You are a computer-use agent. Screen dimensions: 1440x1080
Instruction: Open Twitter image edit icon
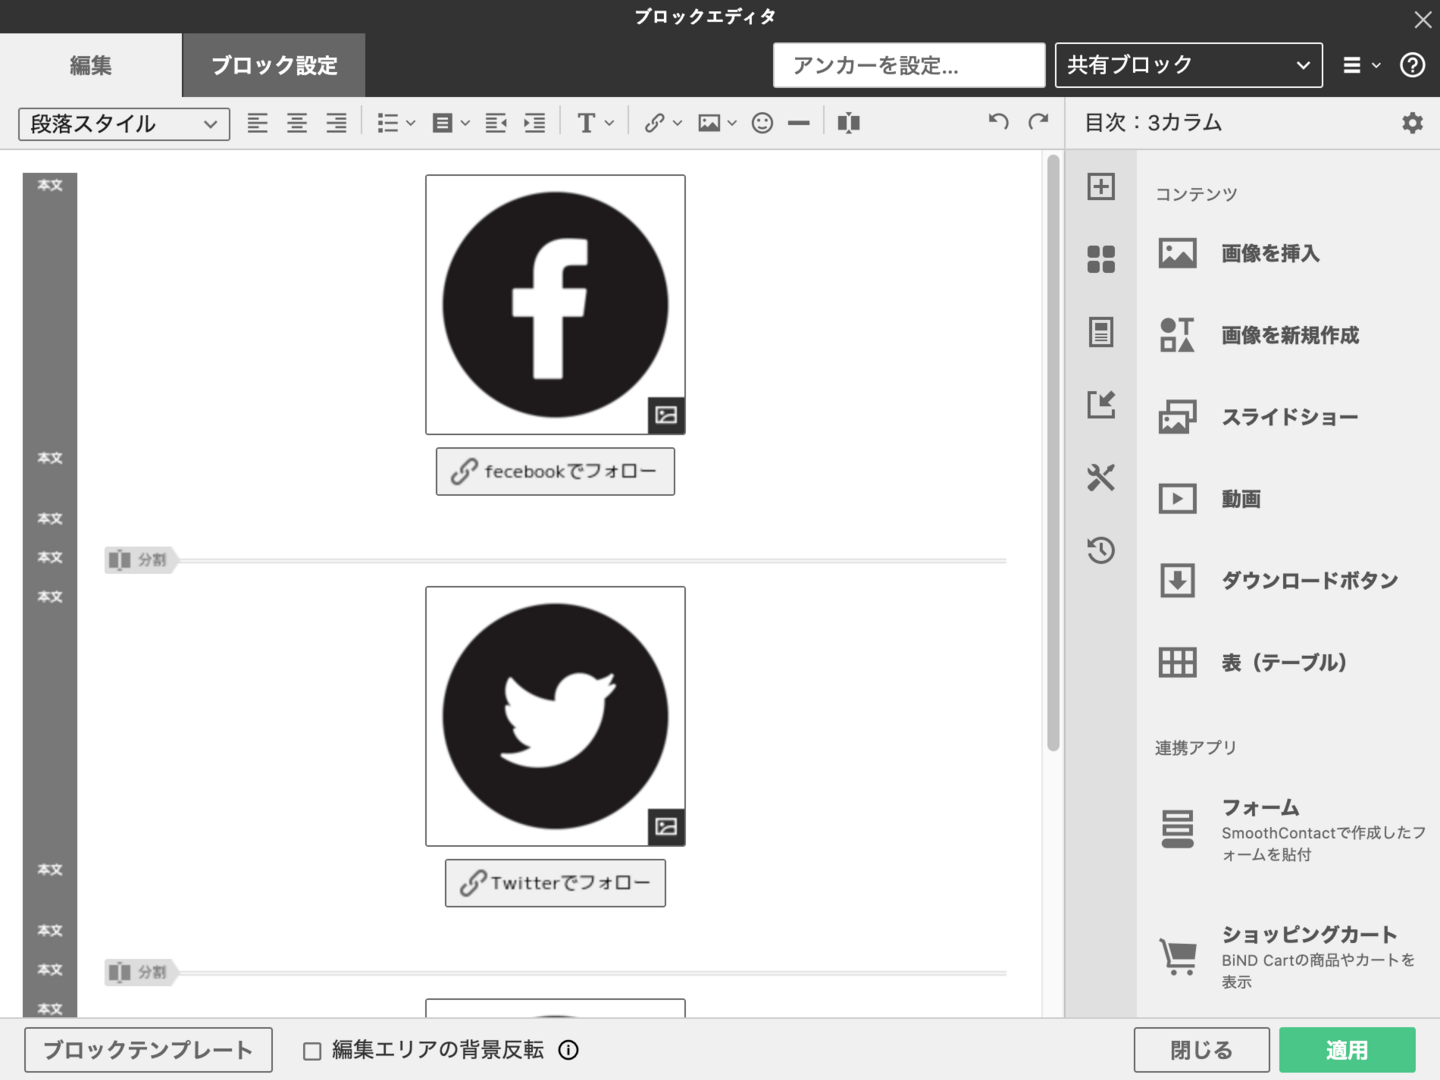point(666,827)
